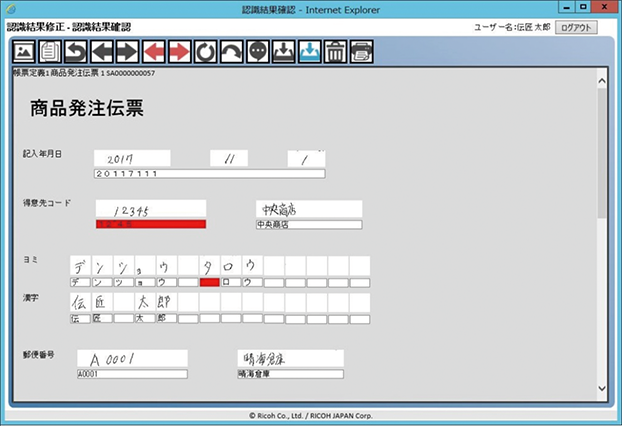Image resolution: width=622 pixels, height=426 pixels.
Task: Jump to previous error with red left arrow
Action: pyautogui.click(x=153, y=51)
